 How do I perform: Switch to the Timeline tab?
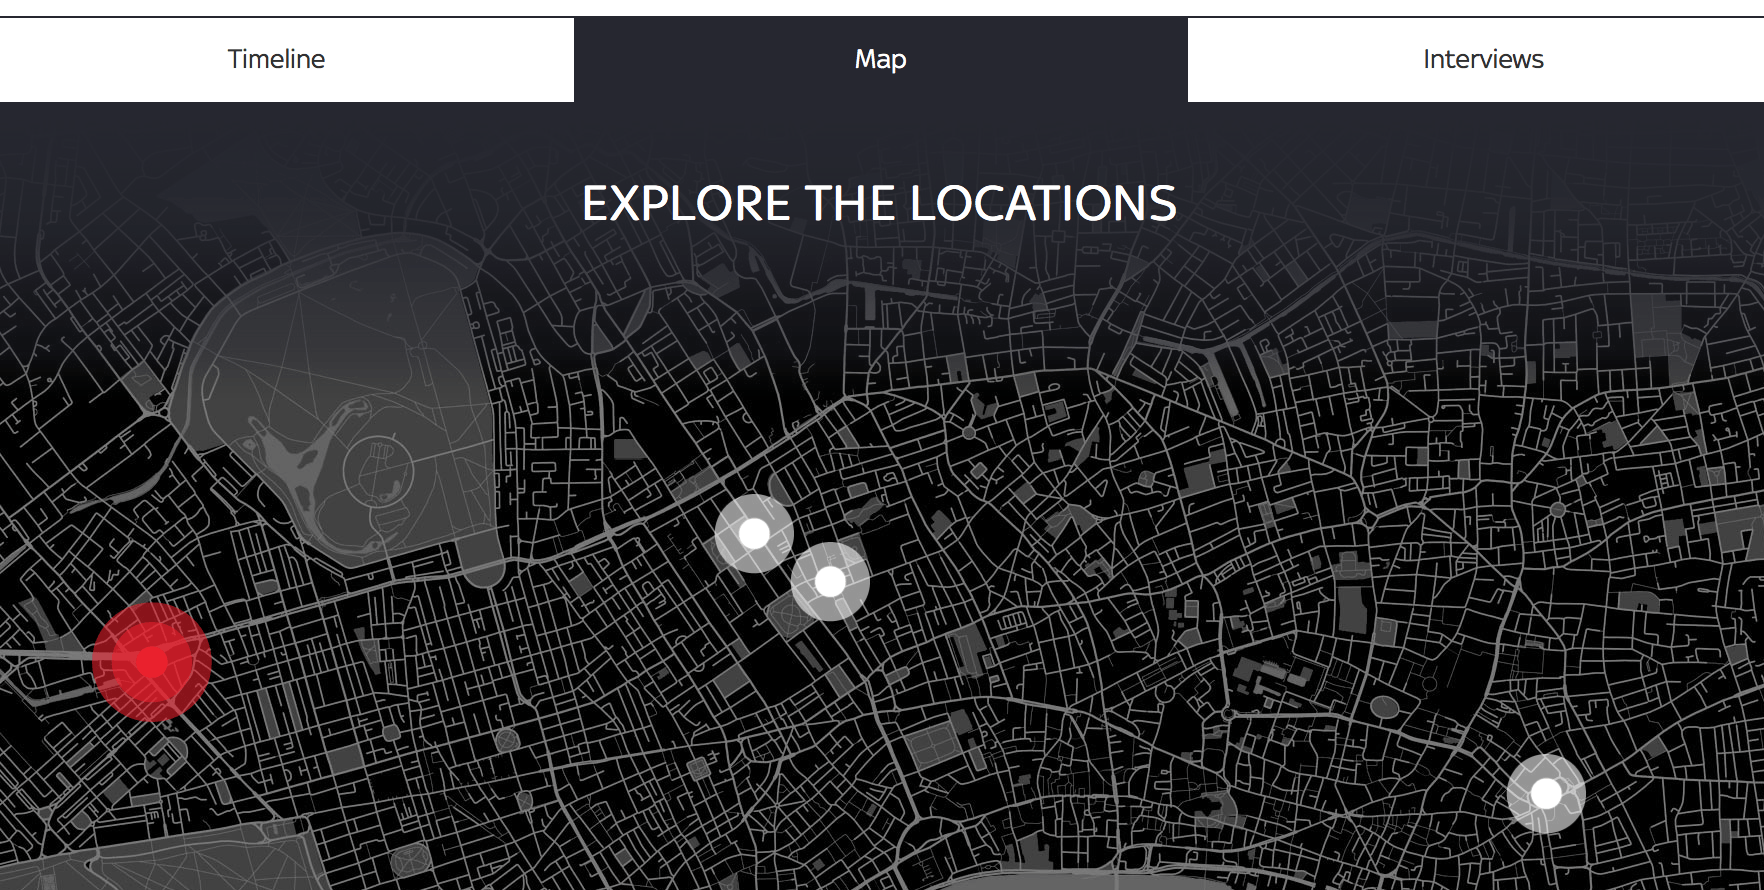[286, 60]
